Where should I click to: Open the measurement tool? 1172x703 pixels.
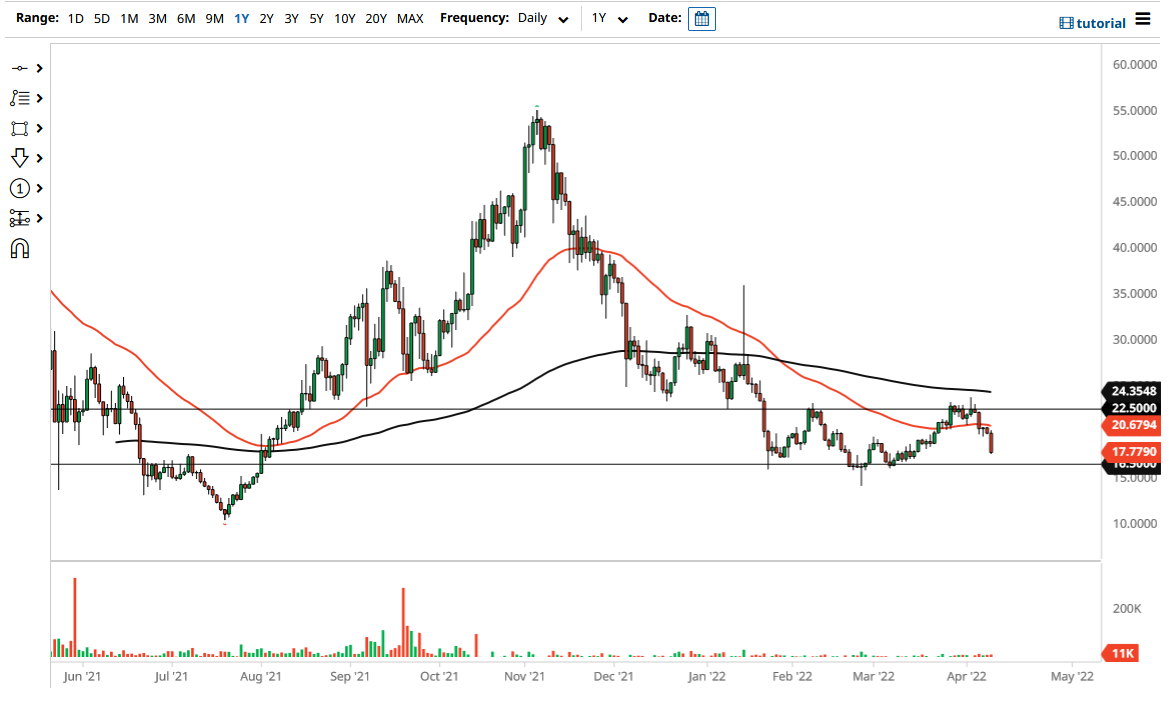[x=20, y=217]
